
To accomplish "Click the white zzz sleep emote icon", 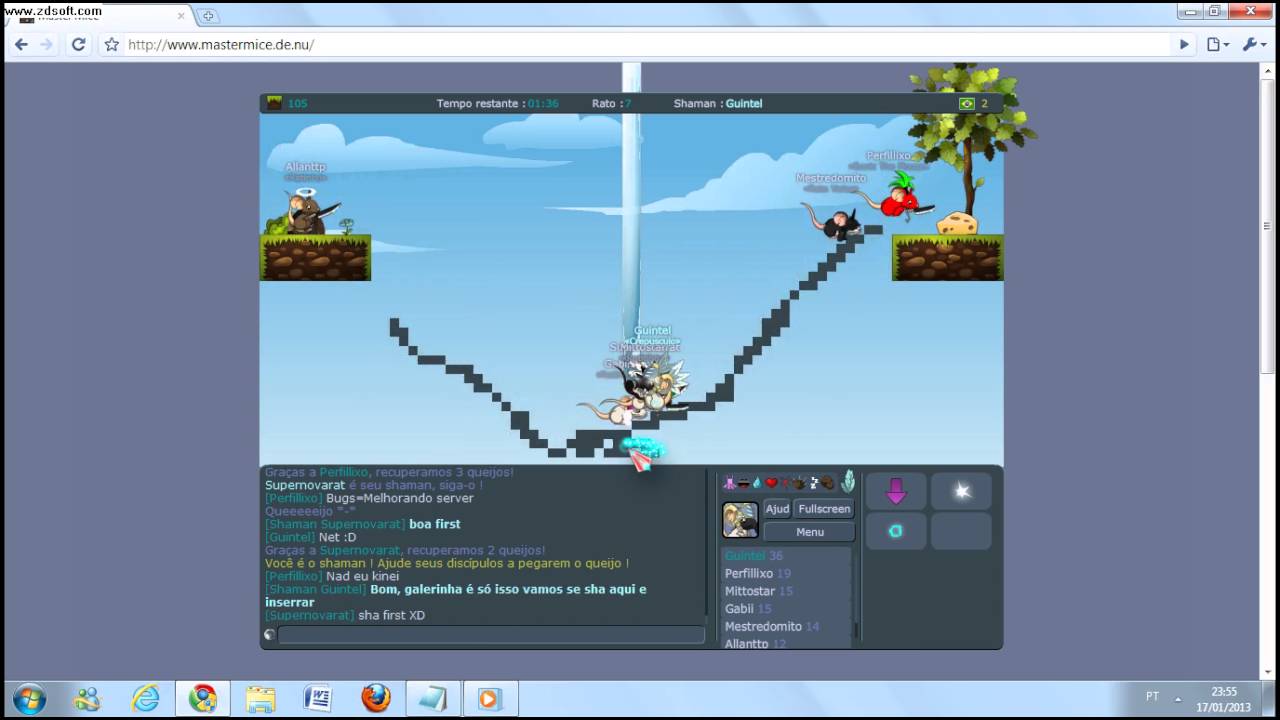I will tap(814, 483).
